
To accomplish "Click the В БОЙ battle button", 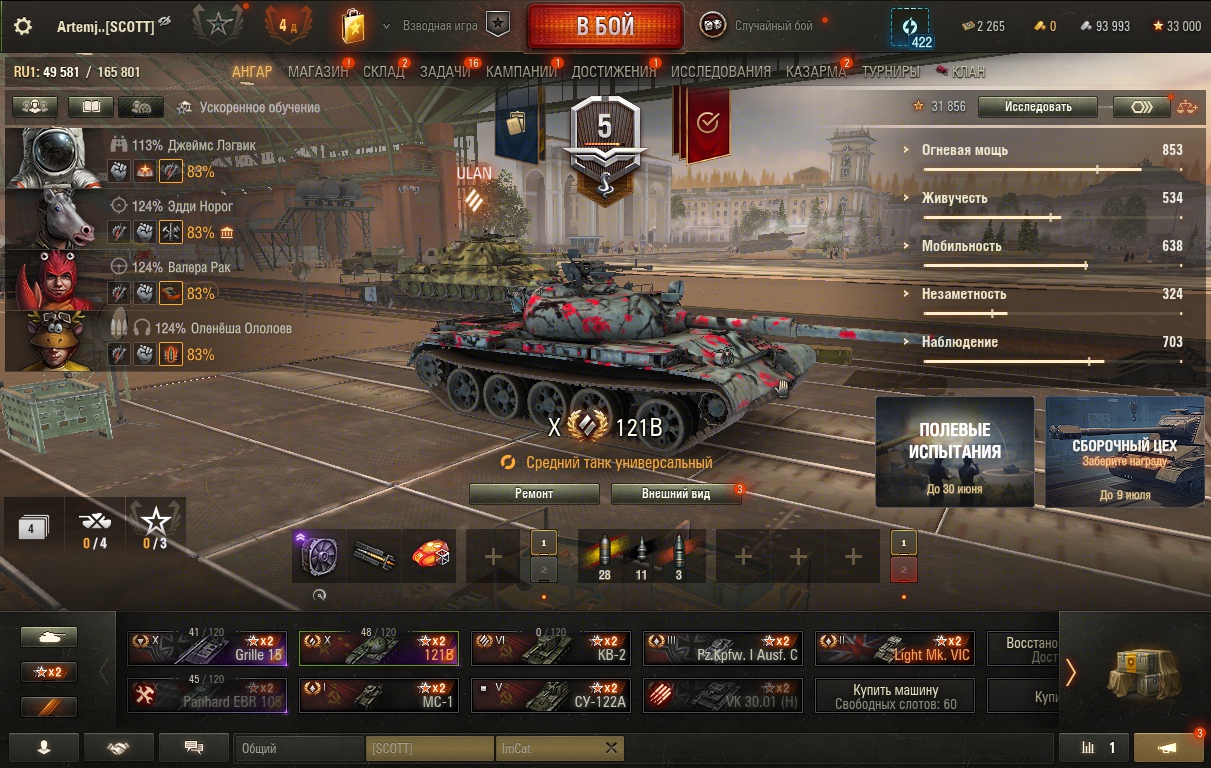I will 605,27.
